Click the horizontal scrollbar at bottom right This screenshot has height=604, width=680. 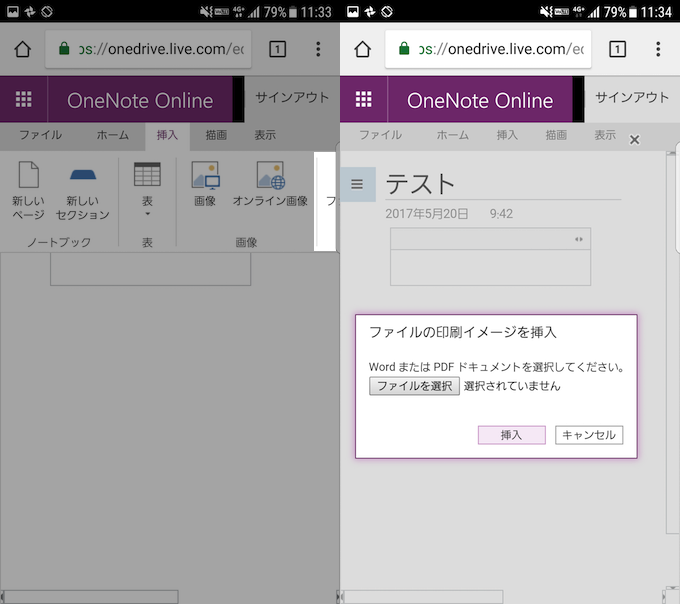coord(423,597)
